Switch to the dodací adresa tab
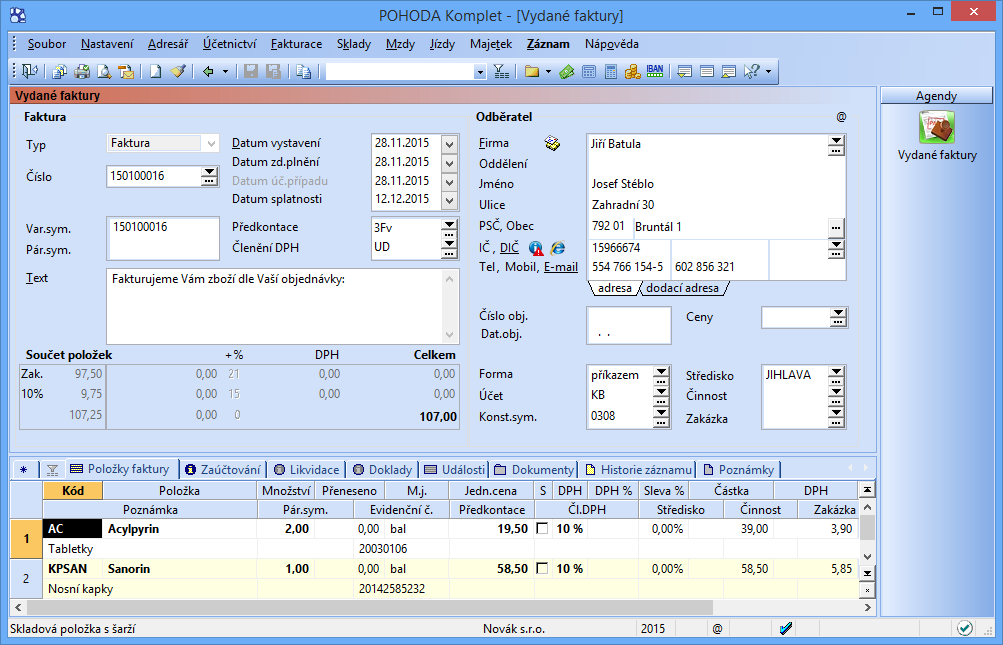Screen dimensions: 1003x645 [683, 288]
